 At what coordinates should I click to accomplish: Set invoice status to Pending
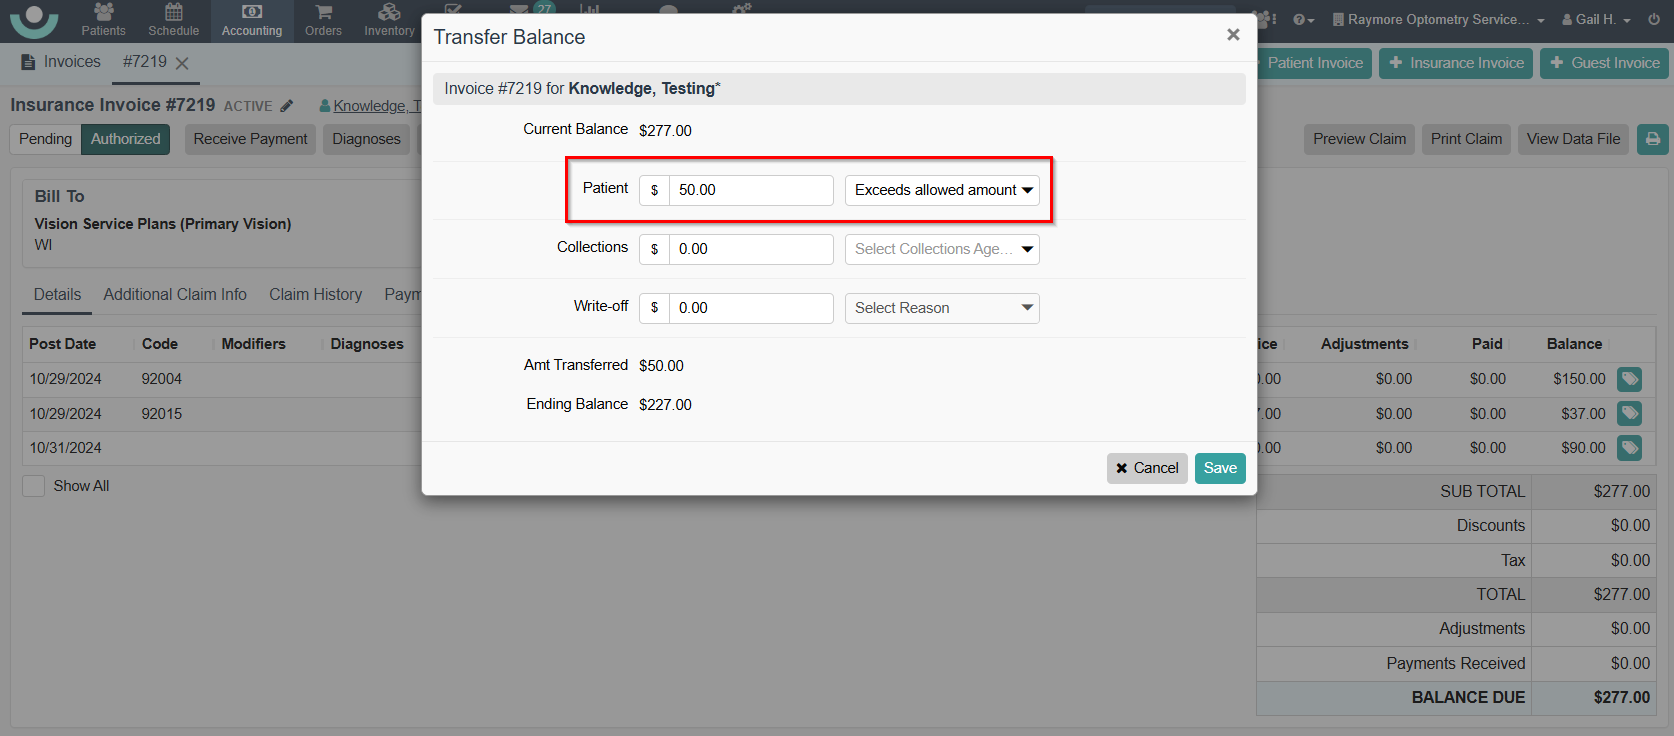point(45,139)
